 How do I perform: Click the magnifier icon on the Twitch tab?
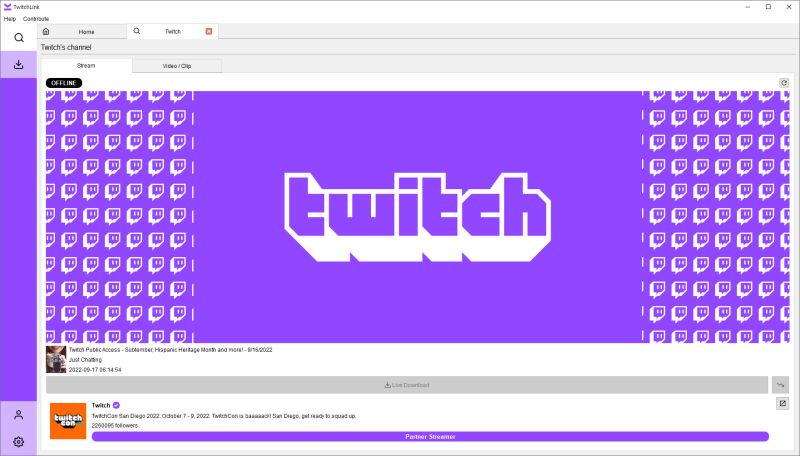(137, 31)
